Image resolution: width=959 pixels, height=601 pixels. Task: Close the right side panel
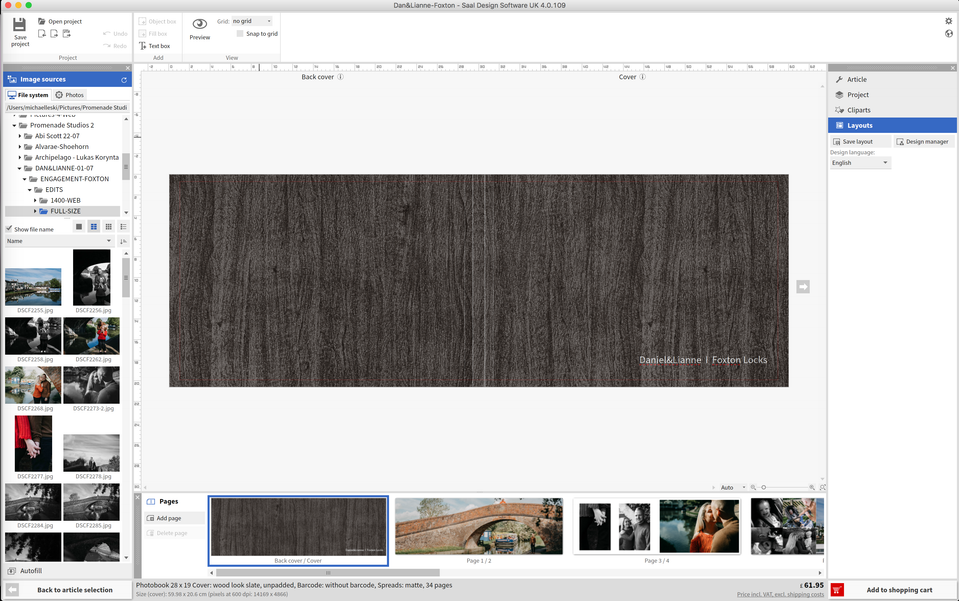(x=953, y=68)
